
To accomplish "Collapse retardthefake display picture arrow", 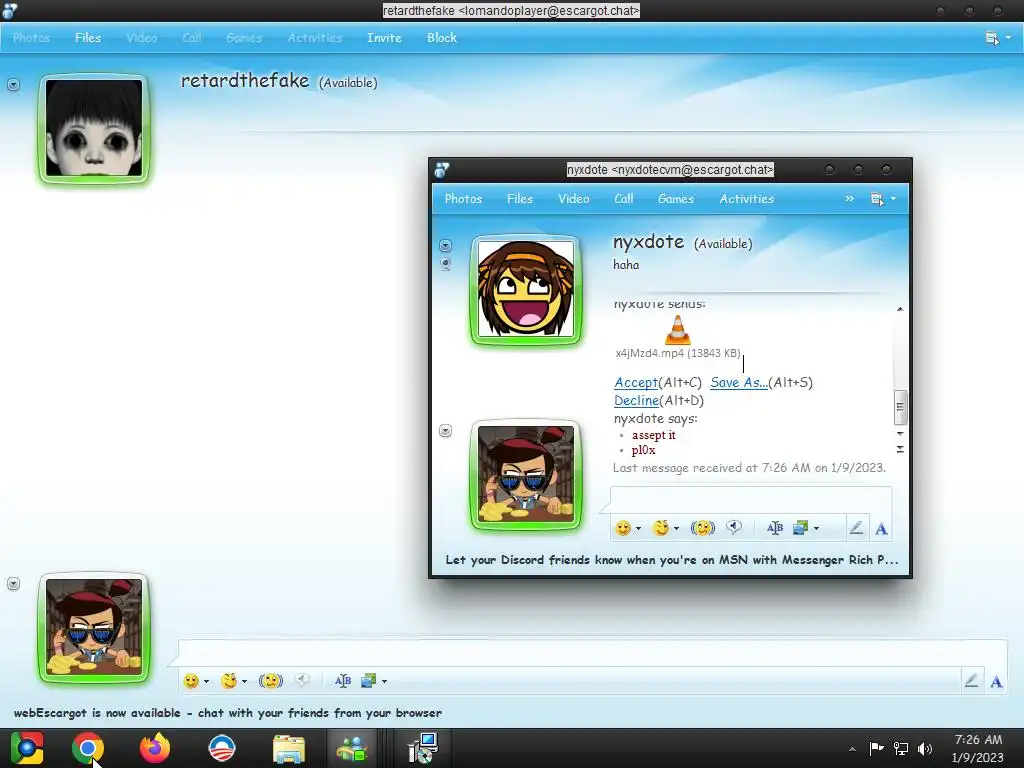I will pyautogui.click(x=13, y=84).
